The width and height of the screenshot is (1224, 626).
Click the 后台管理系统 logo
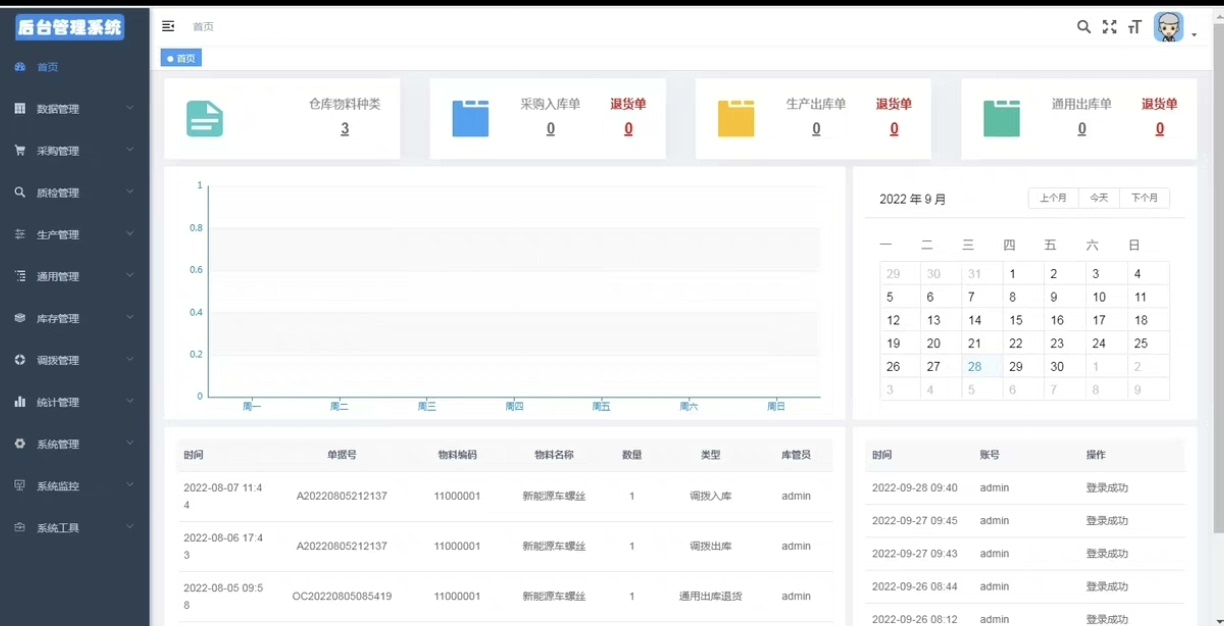(x=70, y=27)
